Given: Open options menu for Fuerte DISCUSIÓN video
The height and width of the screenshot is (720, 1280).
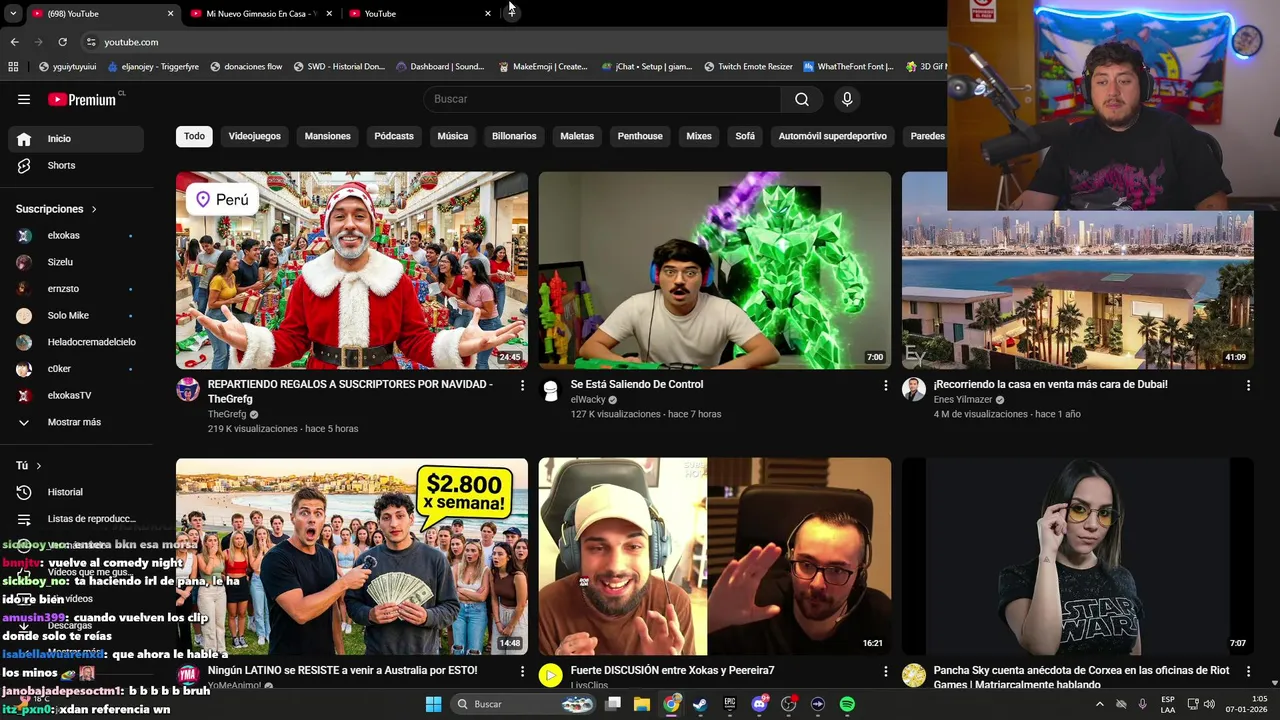Looking at the screenshot, I should 885,671.
